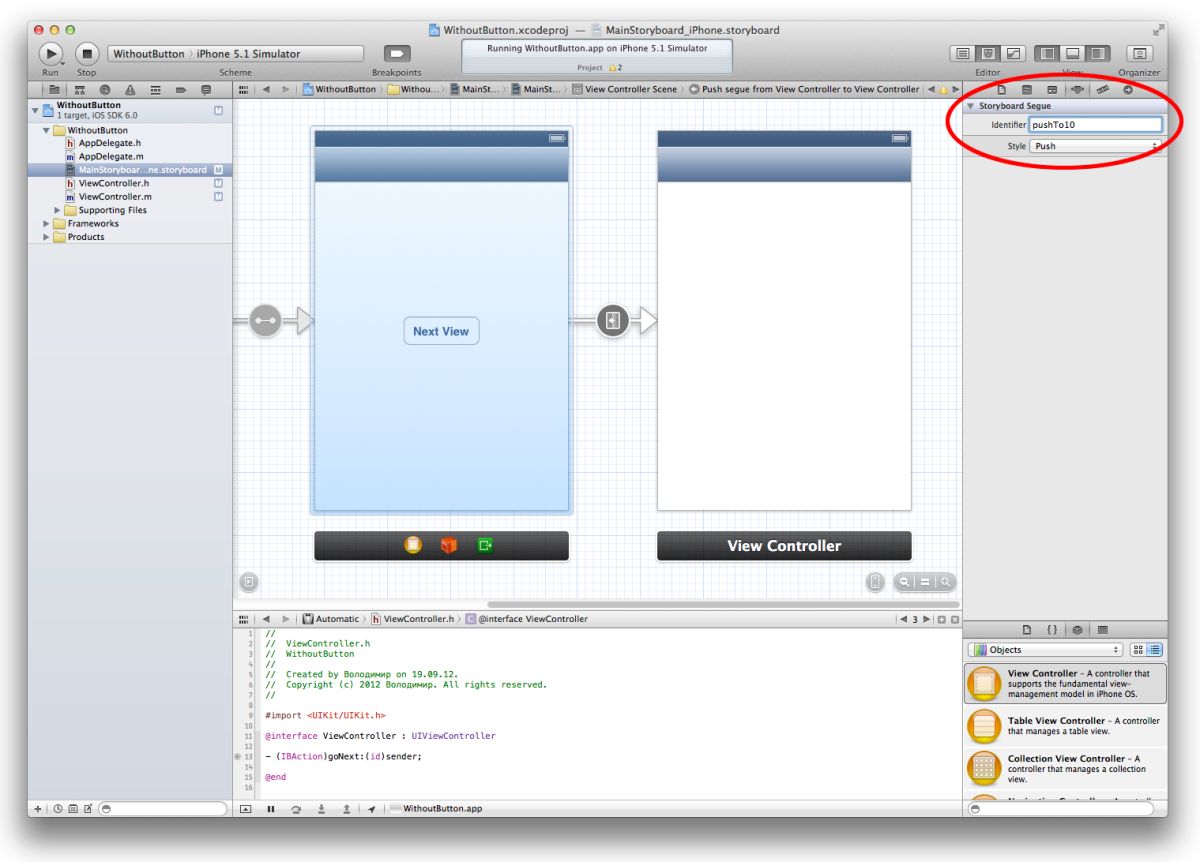Open the Size inspector tab

tap(1103, 89)
